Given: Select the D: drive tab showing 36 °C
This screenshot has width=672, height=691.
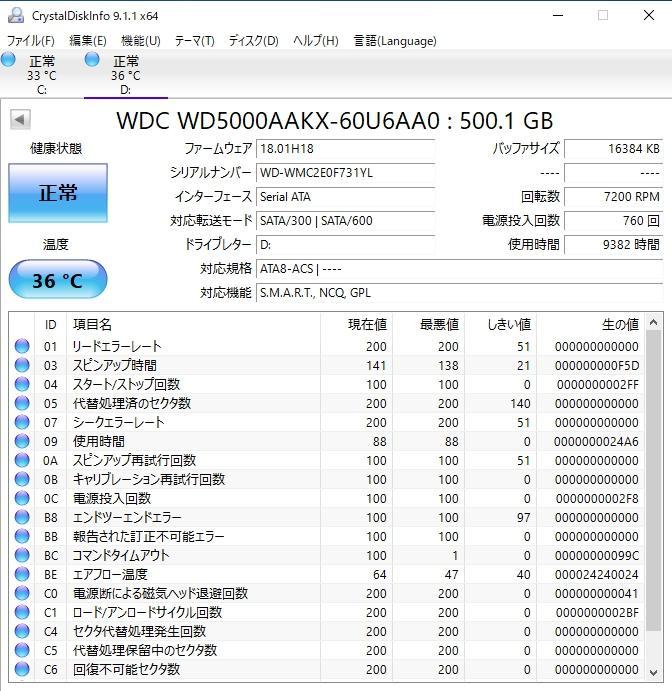Looking at the screenshot, I should [126, 74].
